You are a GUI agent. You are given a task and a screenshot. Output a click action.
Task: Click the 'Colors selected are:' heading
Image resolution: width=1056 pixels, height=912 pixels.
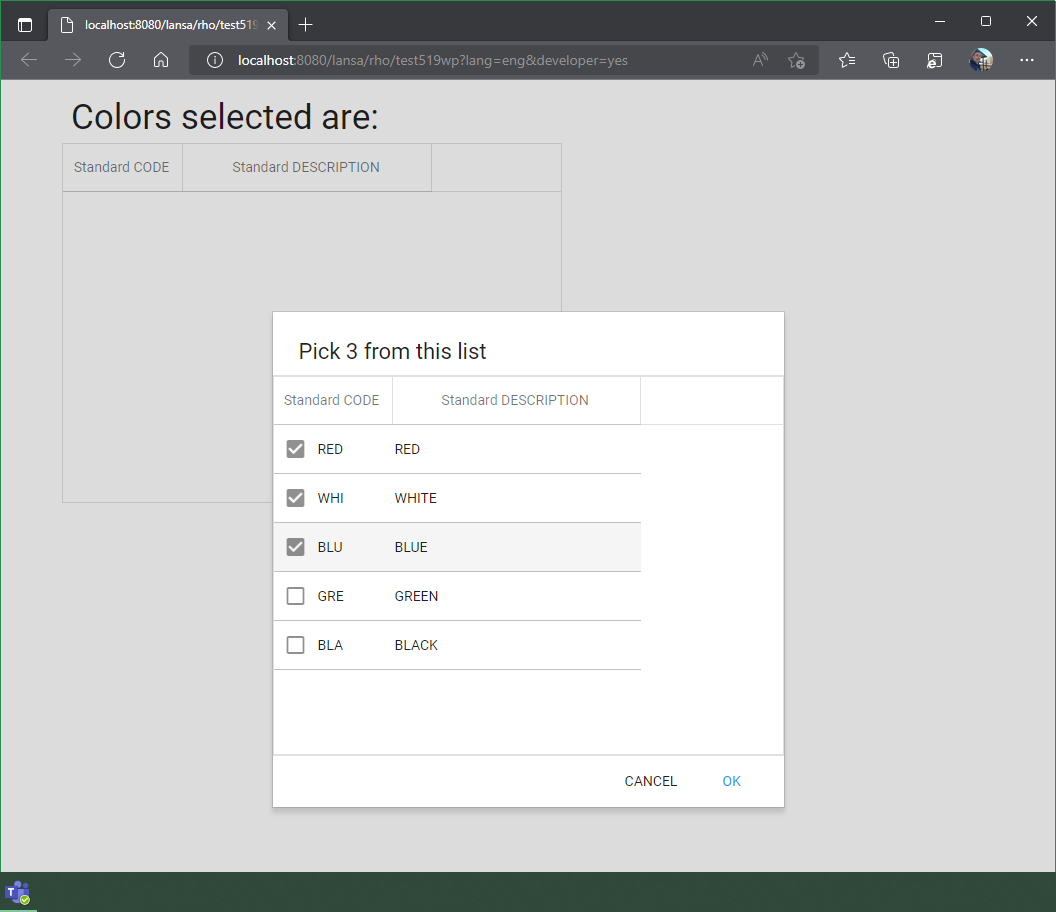[x=225, y=117]
